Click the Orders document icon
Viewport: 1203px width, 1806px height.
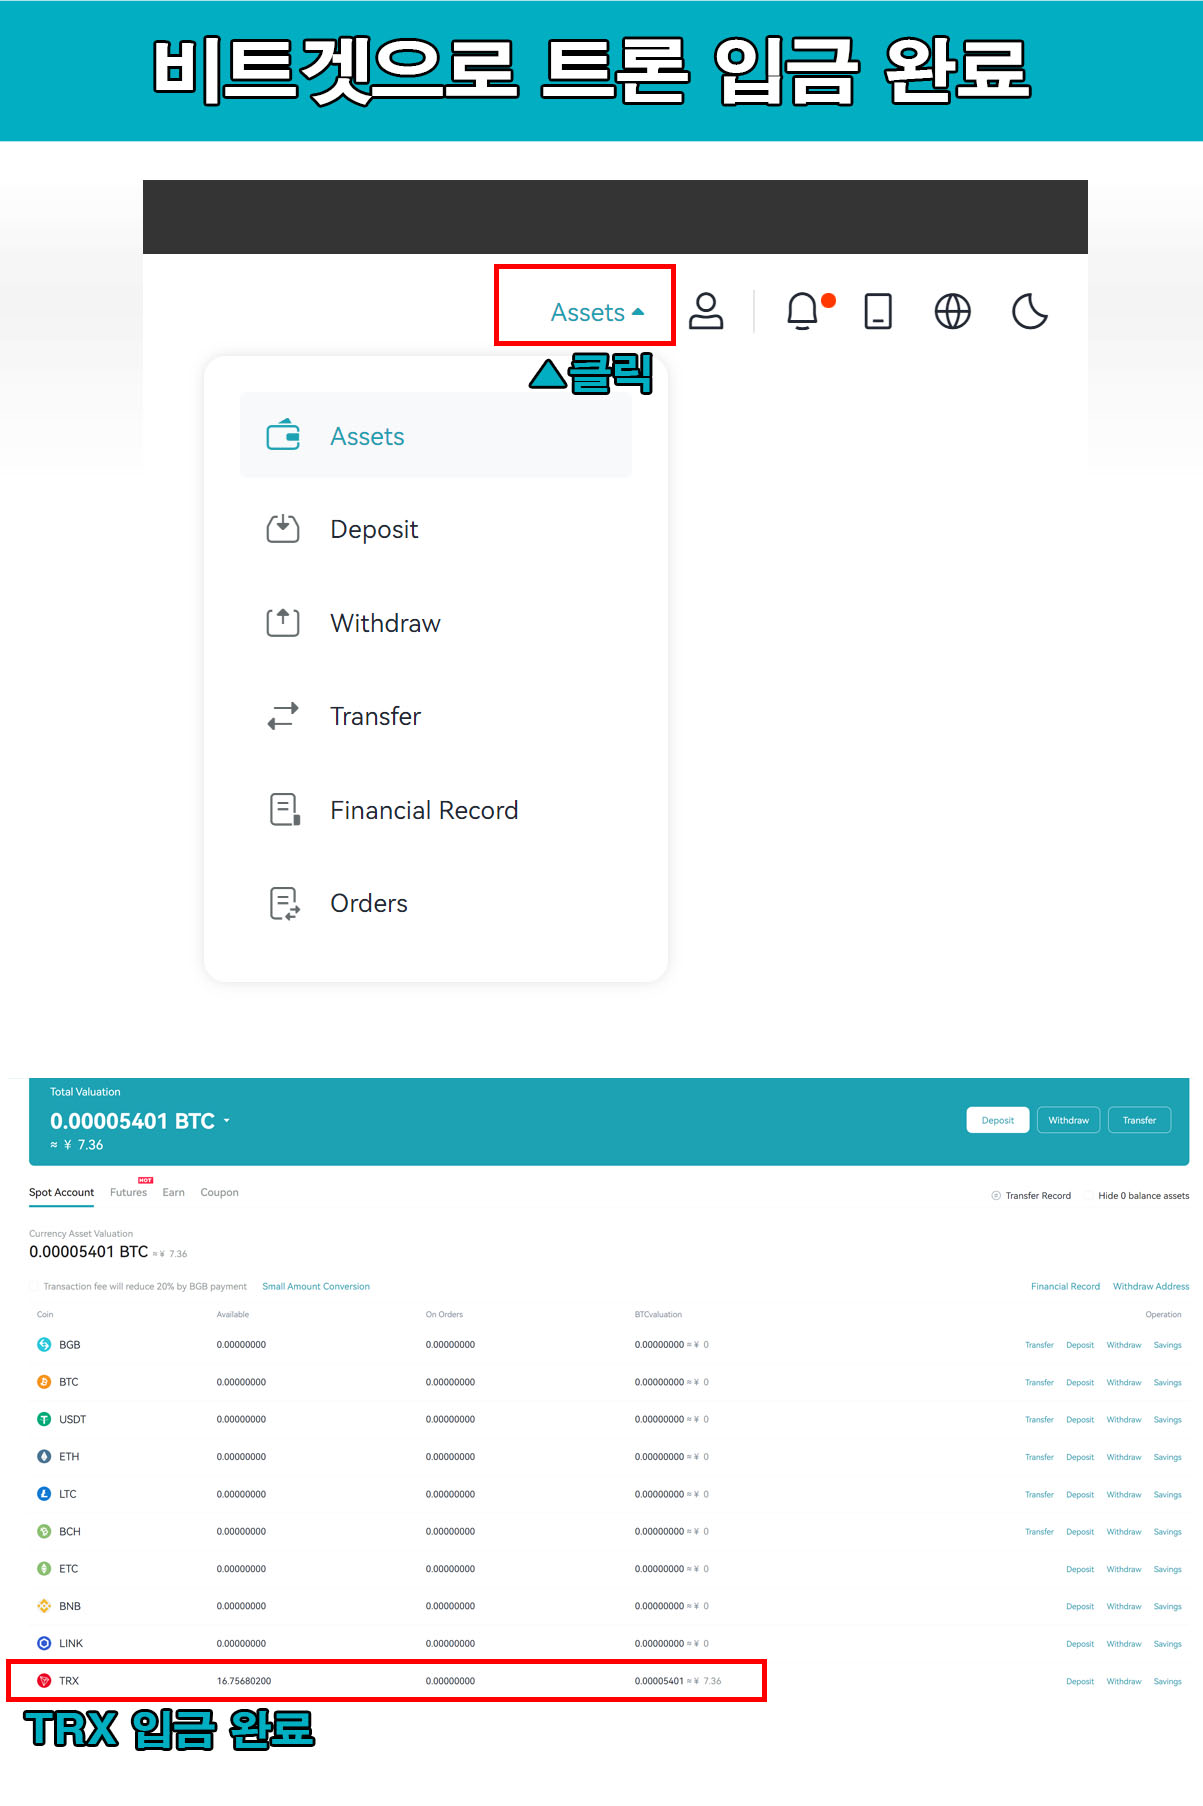[x=285, y=903]
